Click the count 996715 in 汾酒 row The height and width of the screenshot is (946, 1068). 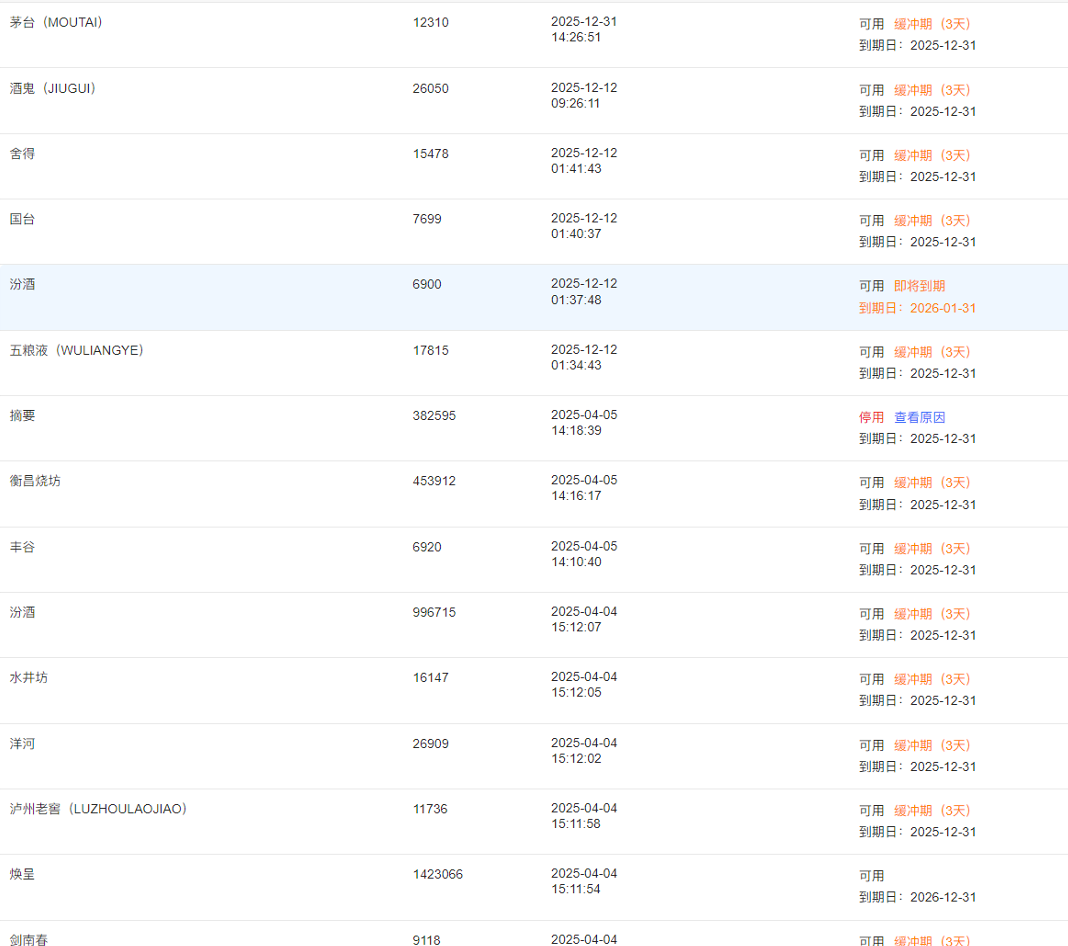point(434,612)
